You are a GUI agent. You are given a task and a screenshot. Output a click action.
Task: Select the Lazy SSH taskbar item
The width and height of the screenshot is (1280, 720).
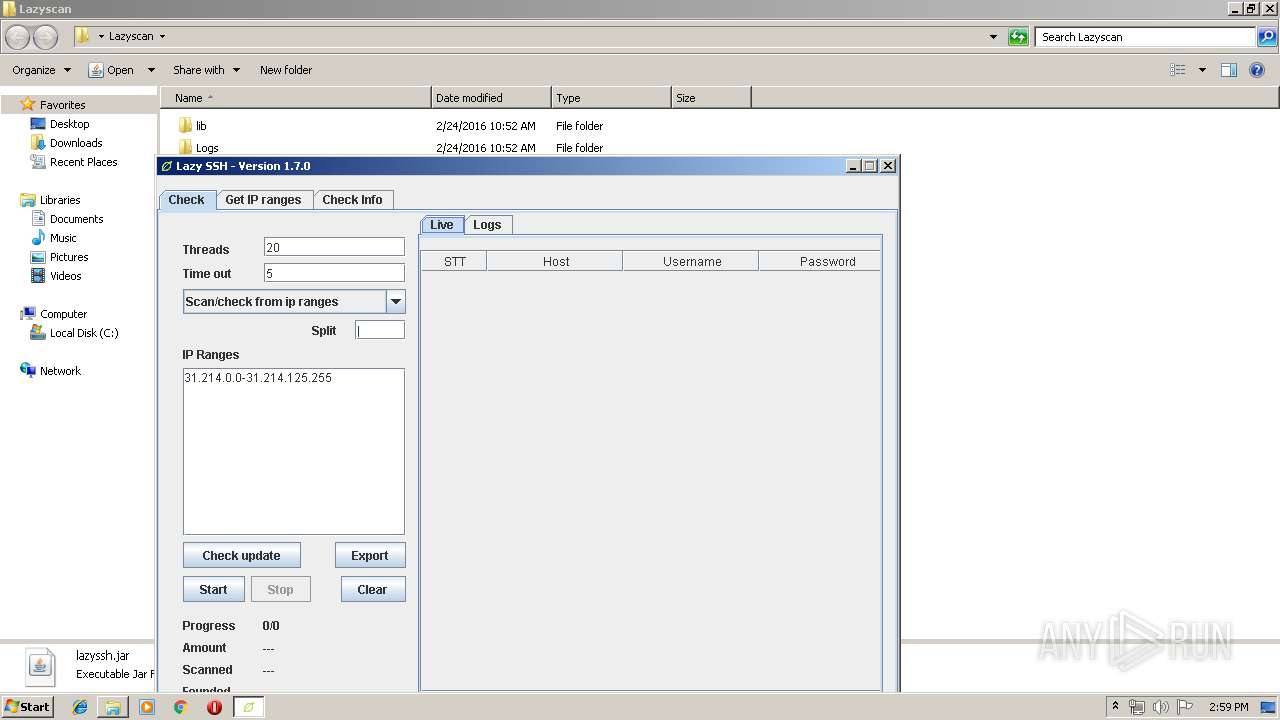point(249,707)
